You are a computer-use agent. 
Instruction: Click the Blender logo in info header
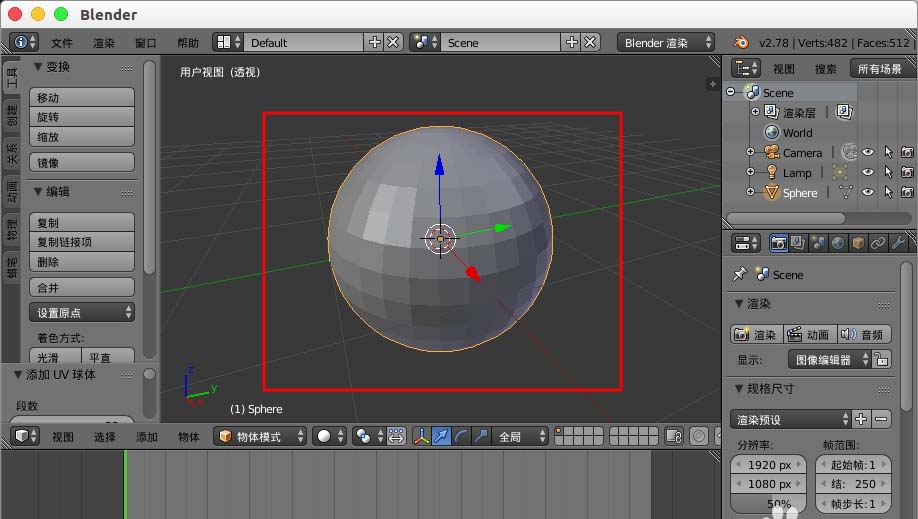pyautogui.click(x=741, y=42)
